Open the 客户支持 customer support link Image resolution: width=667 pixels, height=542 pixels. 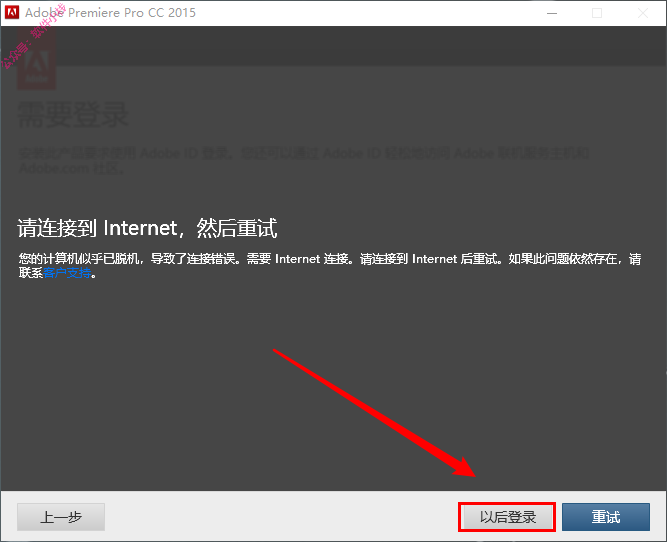click(67, 273)
